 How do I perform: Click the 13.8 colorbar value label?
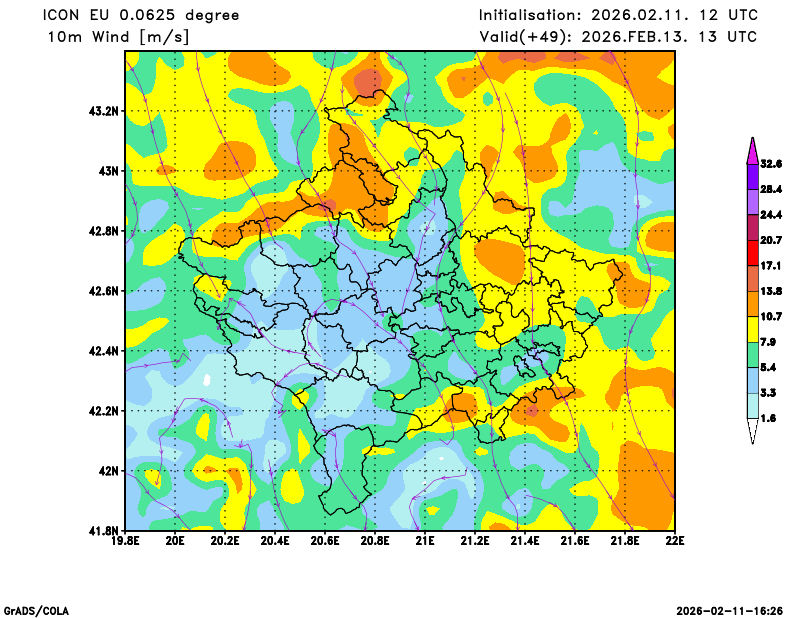(x=770, y=291)
